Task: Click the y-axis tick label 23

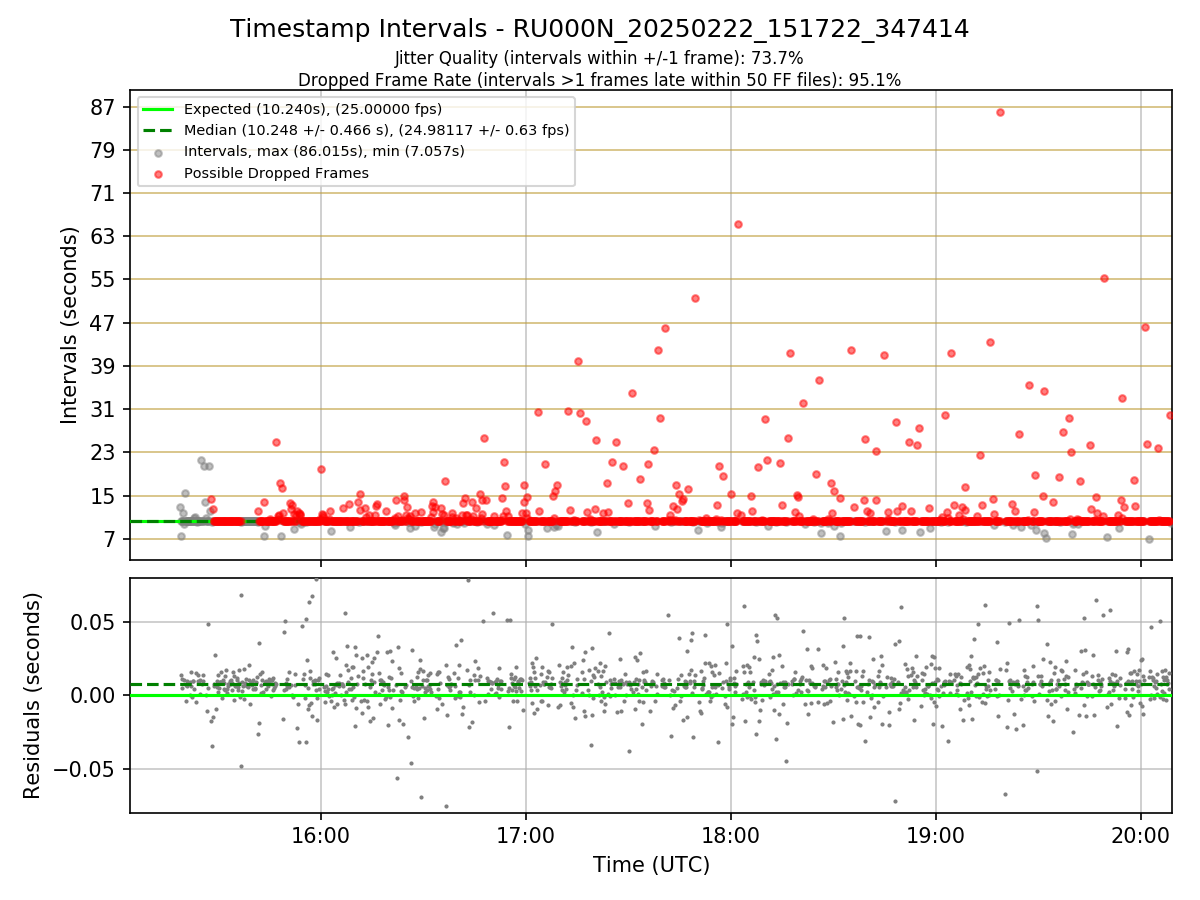Action: (103, 452)
